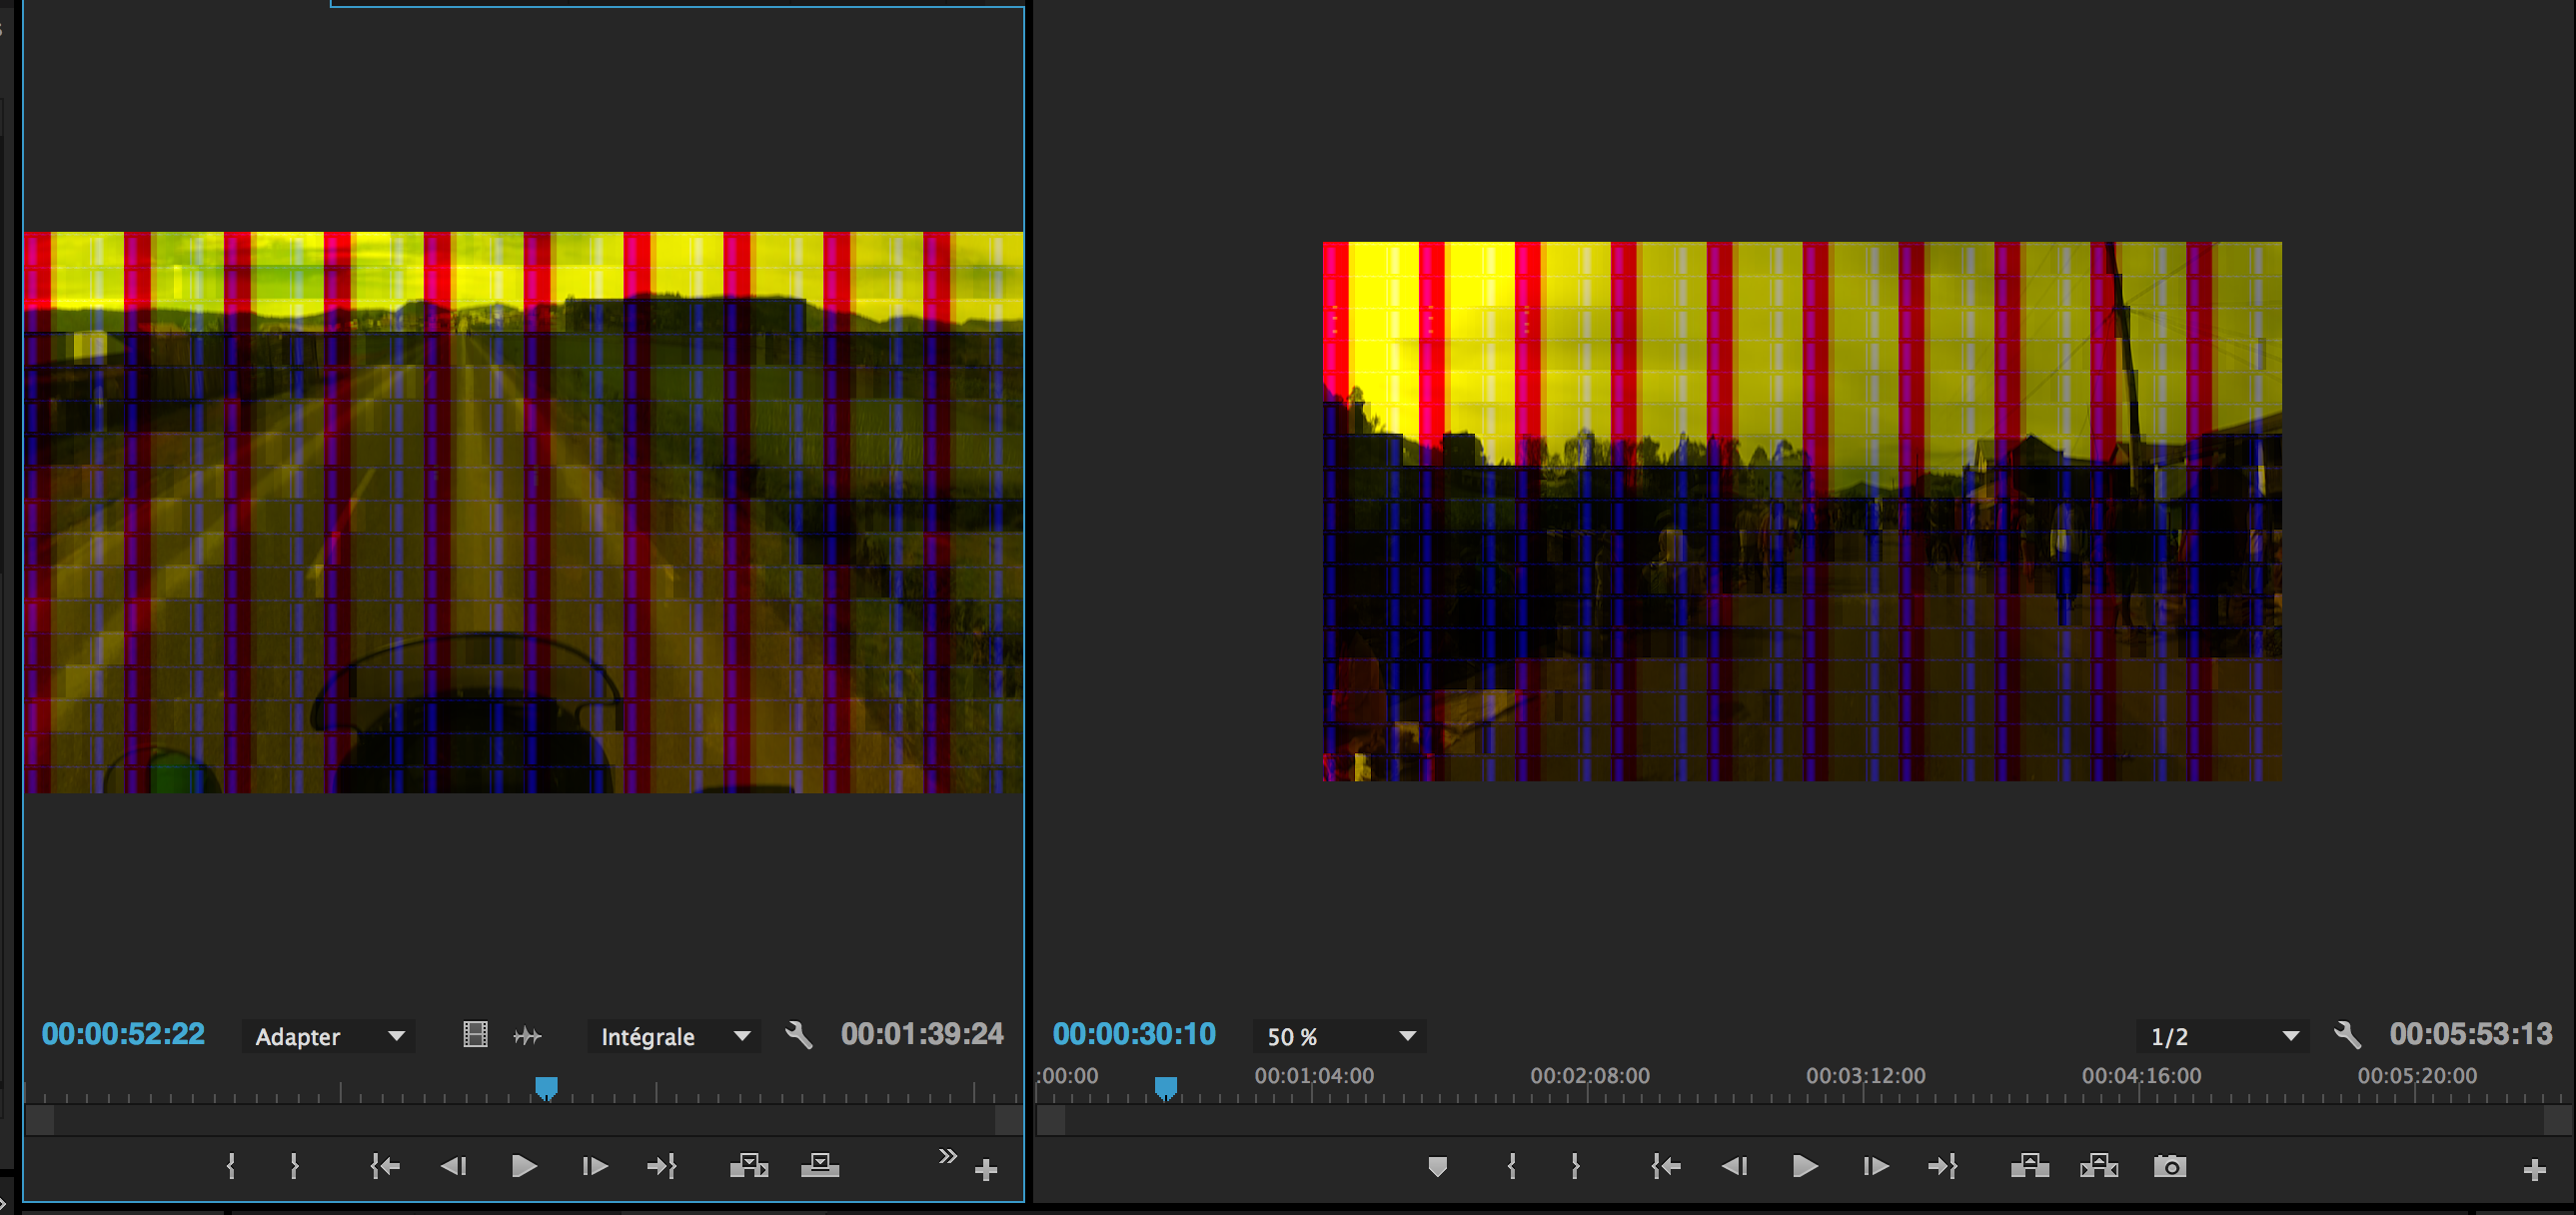
Task: Open Program monitor wrench settings
Action: pos(2347,1035)
